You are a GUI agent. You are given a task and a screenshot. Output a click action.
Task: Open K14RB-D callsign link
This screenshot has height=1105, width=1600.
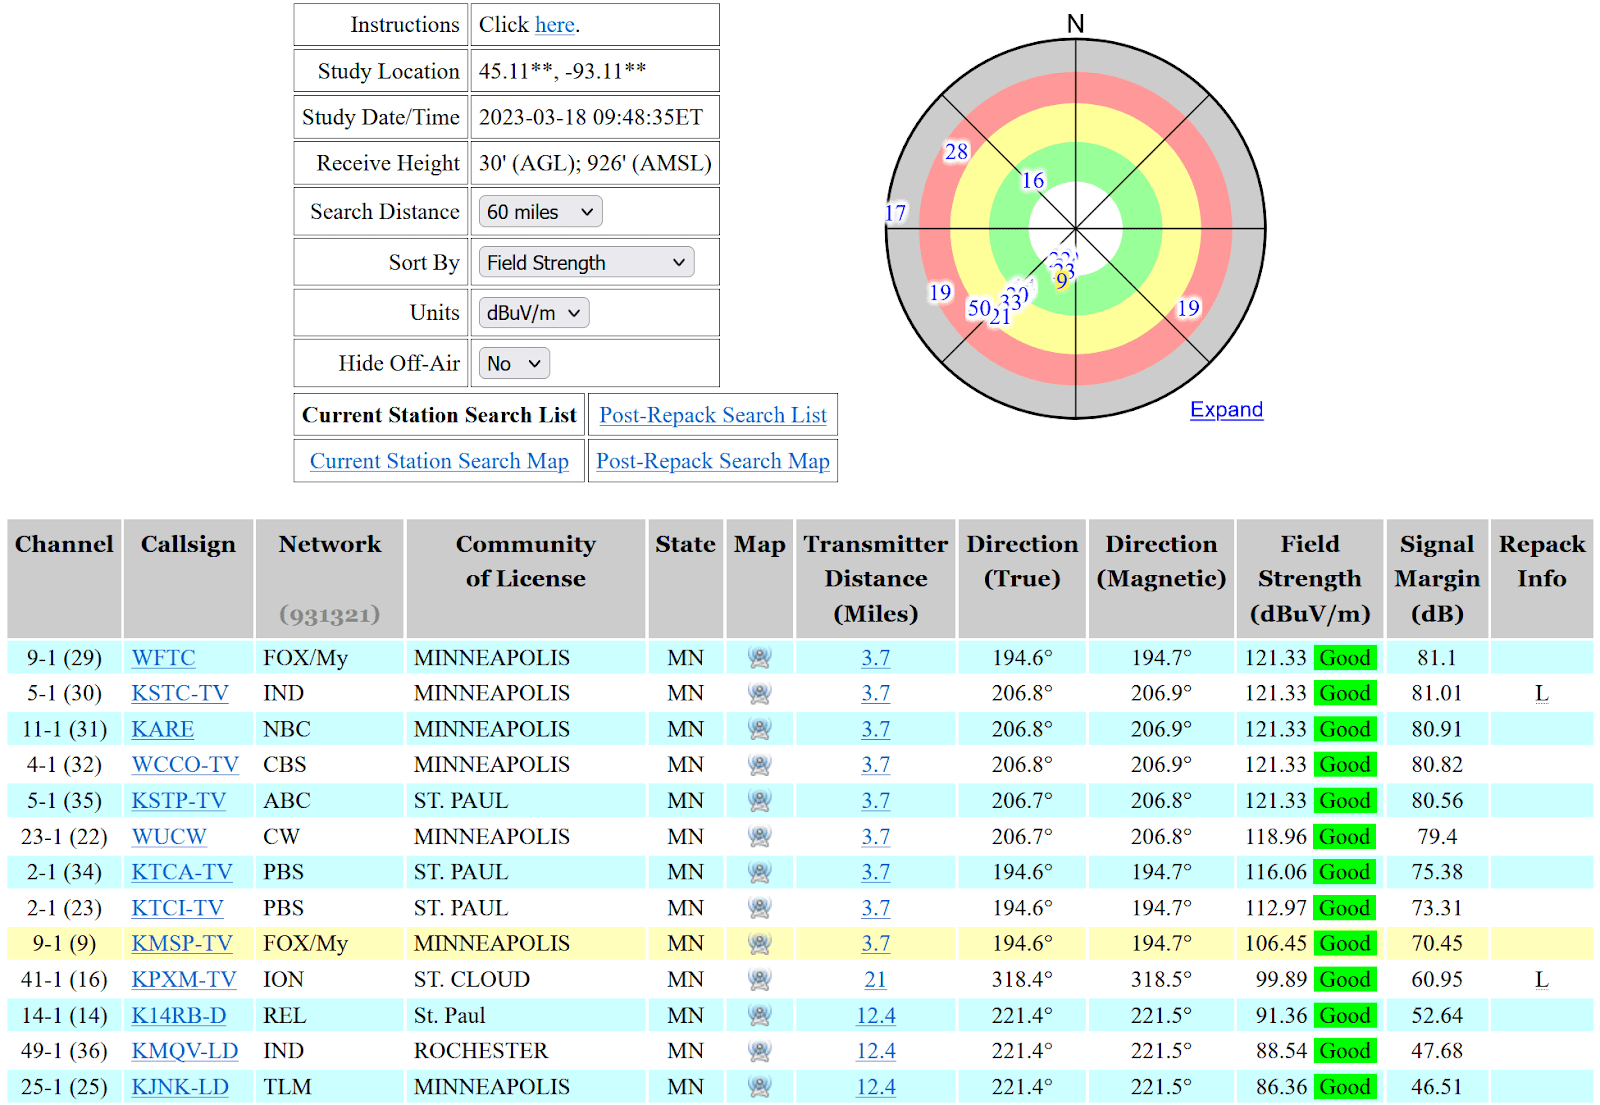click(x=179, y=1015)
